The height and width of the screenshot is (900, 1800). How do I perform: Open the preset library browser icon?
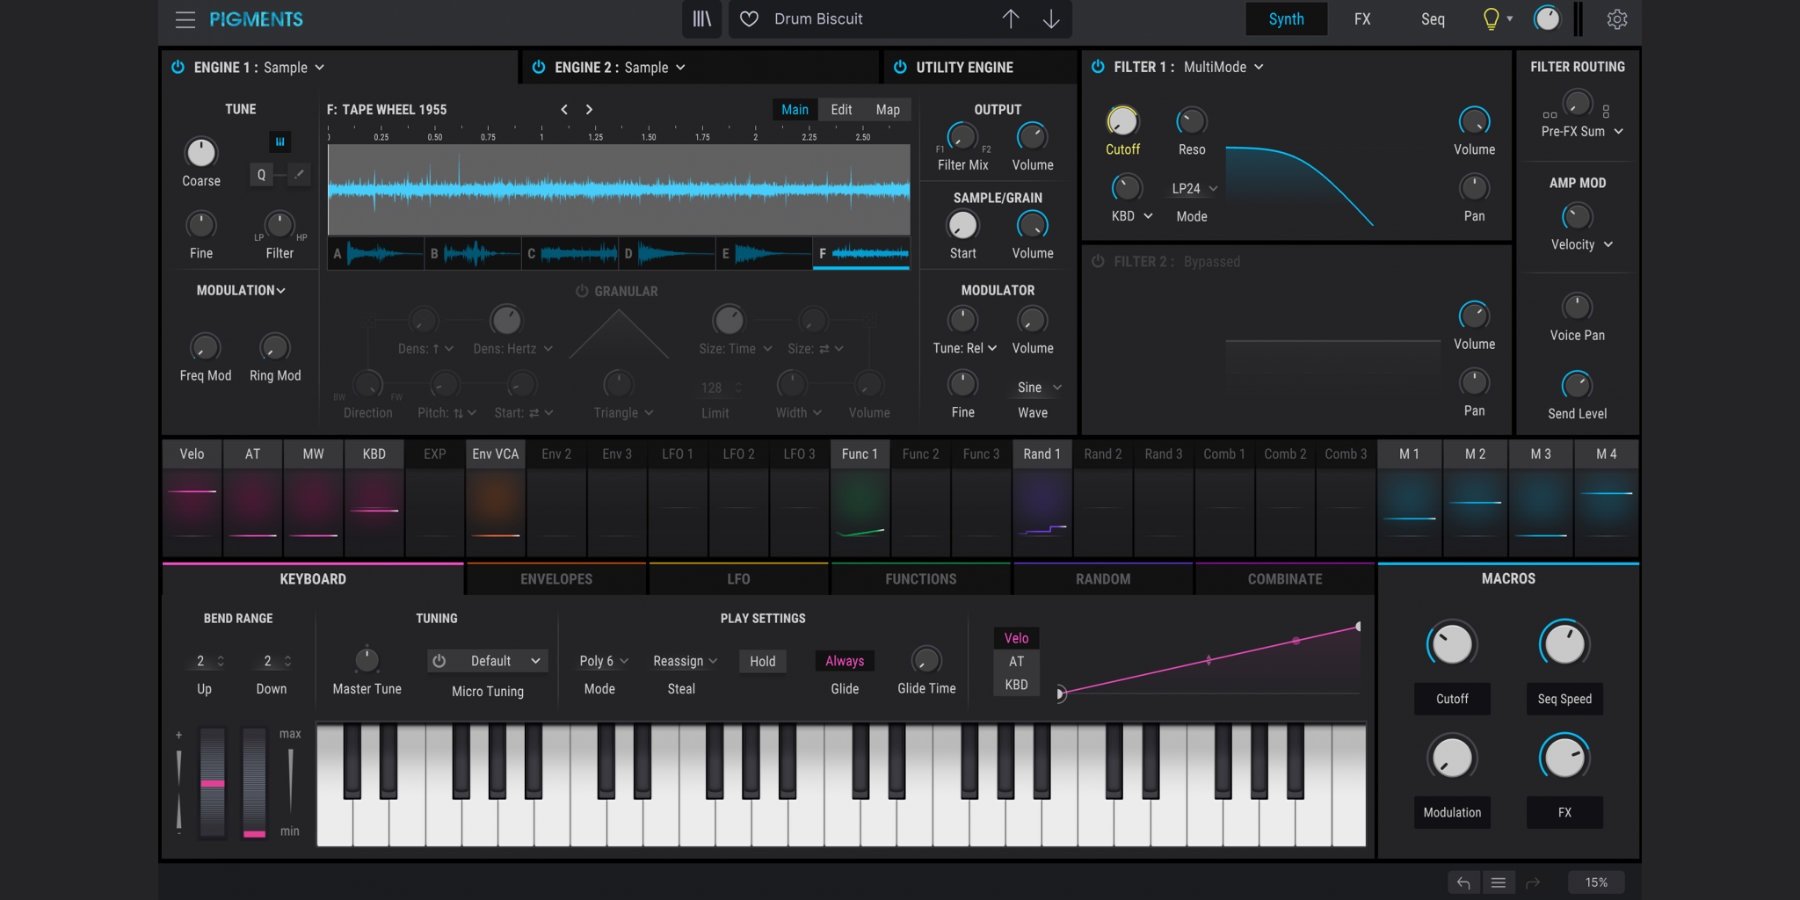point(702,19)
